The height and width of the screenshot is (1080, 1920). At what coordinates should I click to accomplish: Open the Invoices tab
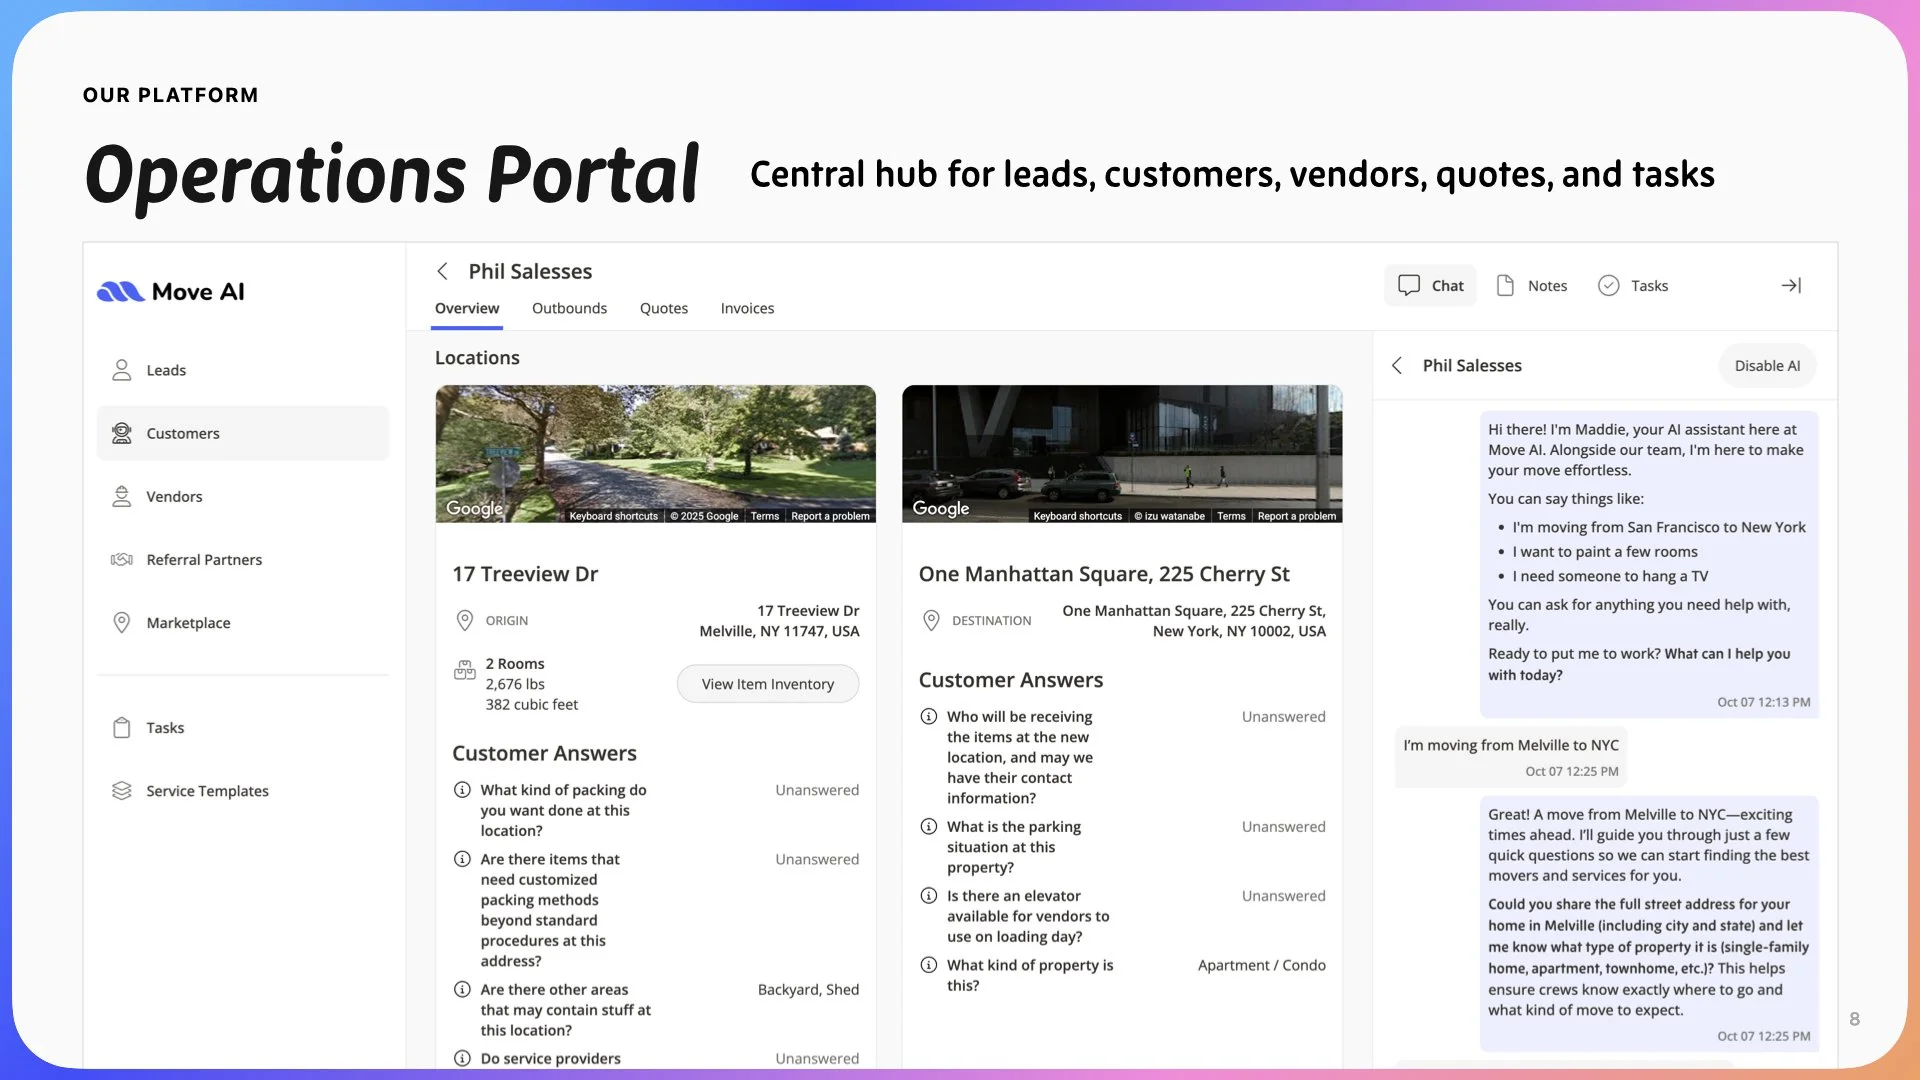coord(747,309)
